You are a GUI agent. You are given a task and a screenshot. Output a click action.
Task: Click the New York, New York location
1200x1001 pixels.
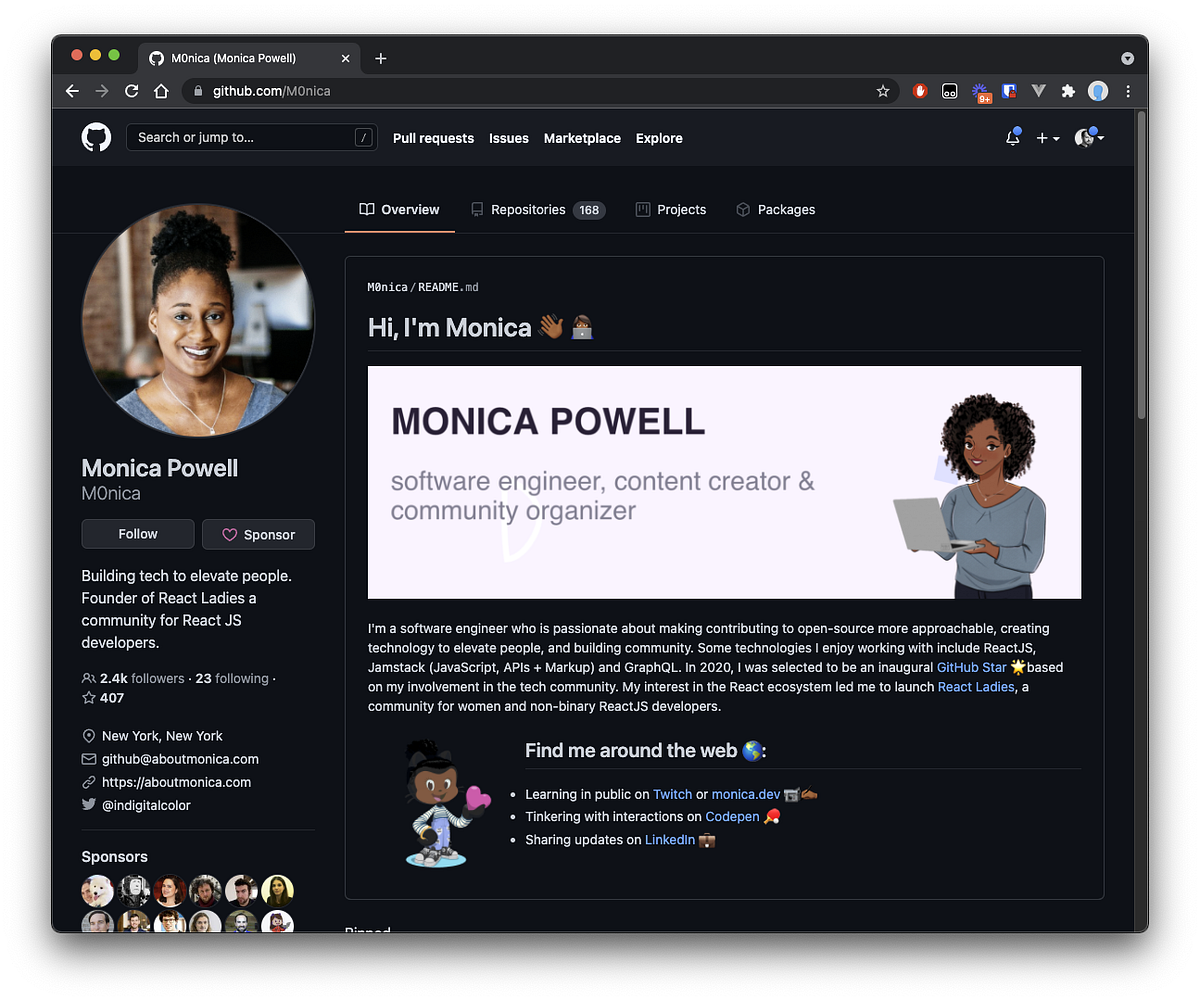pyautogui.click(x=162, y=736)
